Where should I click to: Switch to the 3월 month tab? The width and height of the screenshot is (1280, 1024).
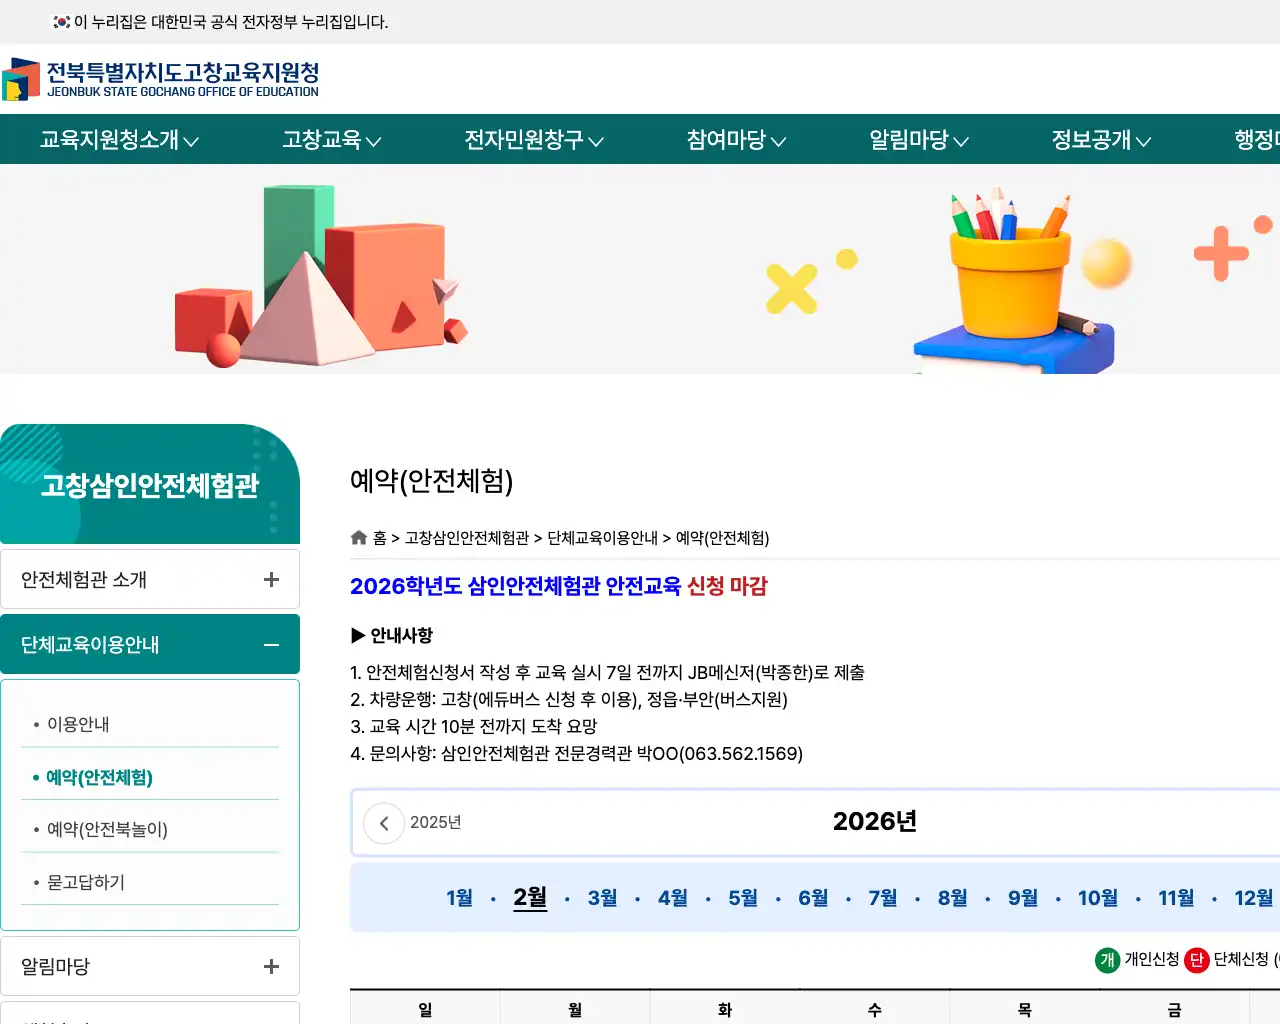601,898
